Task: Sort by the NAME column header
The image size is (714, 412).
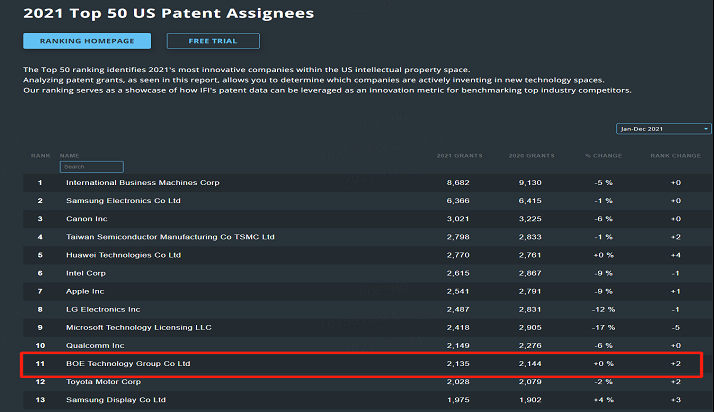Action: pos(69,156)
